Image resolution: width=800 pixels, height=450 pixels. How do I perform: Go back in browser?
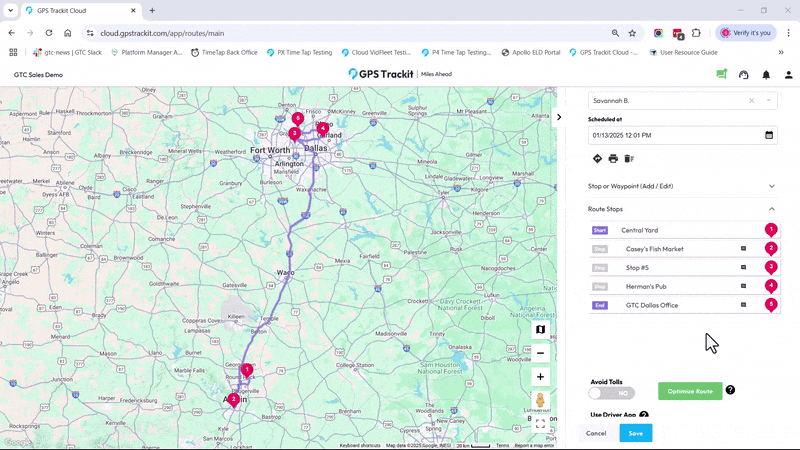pyautogui.click(x=12, y=33)
